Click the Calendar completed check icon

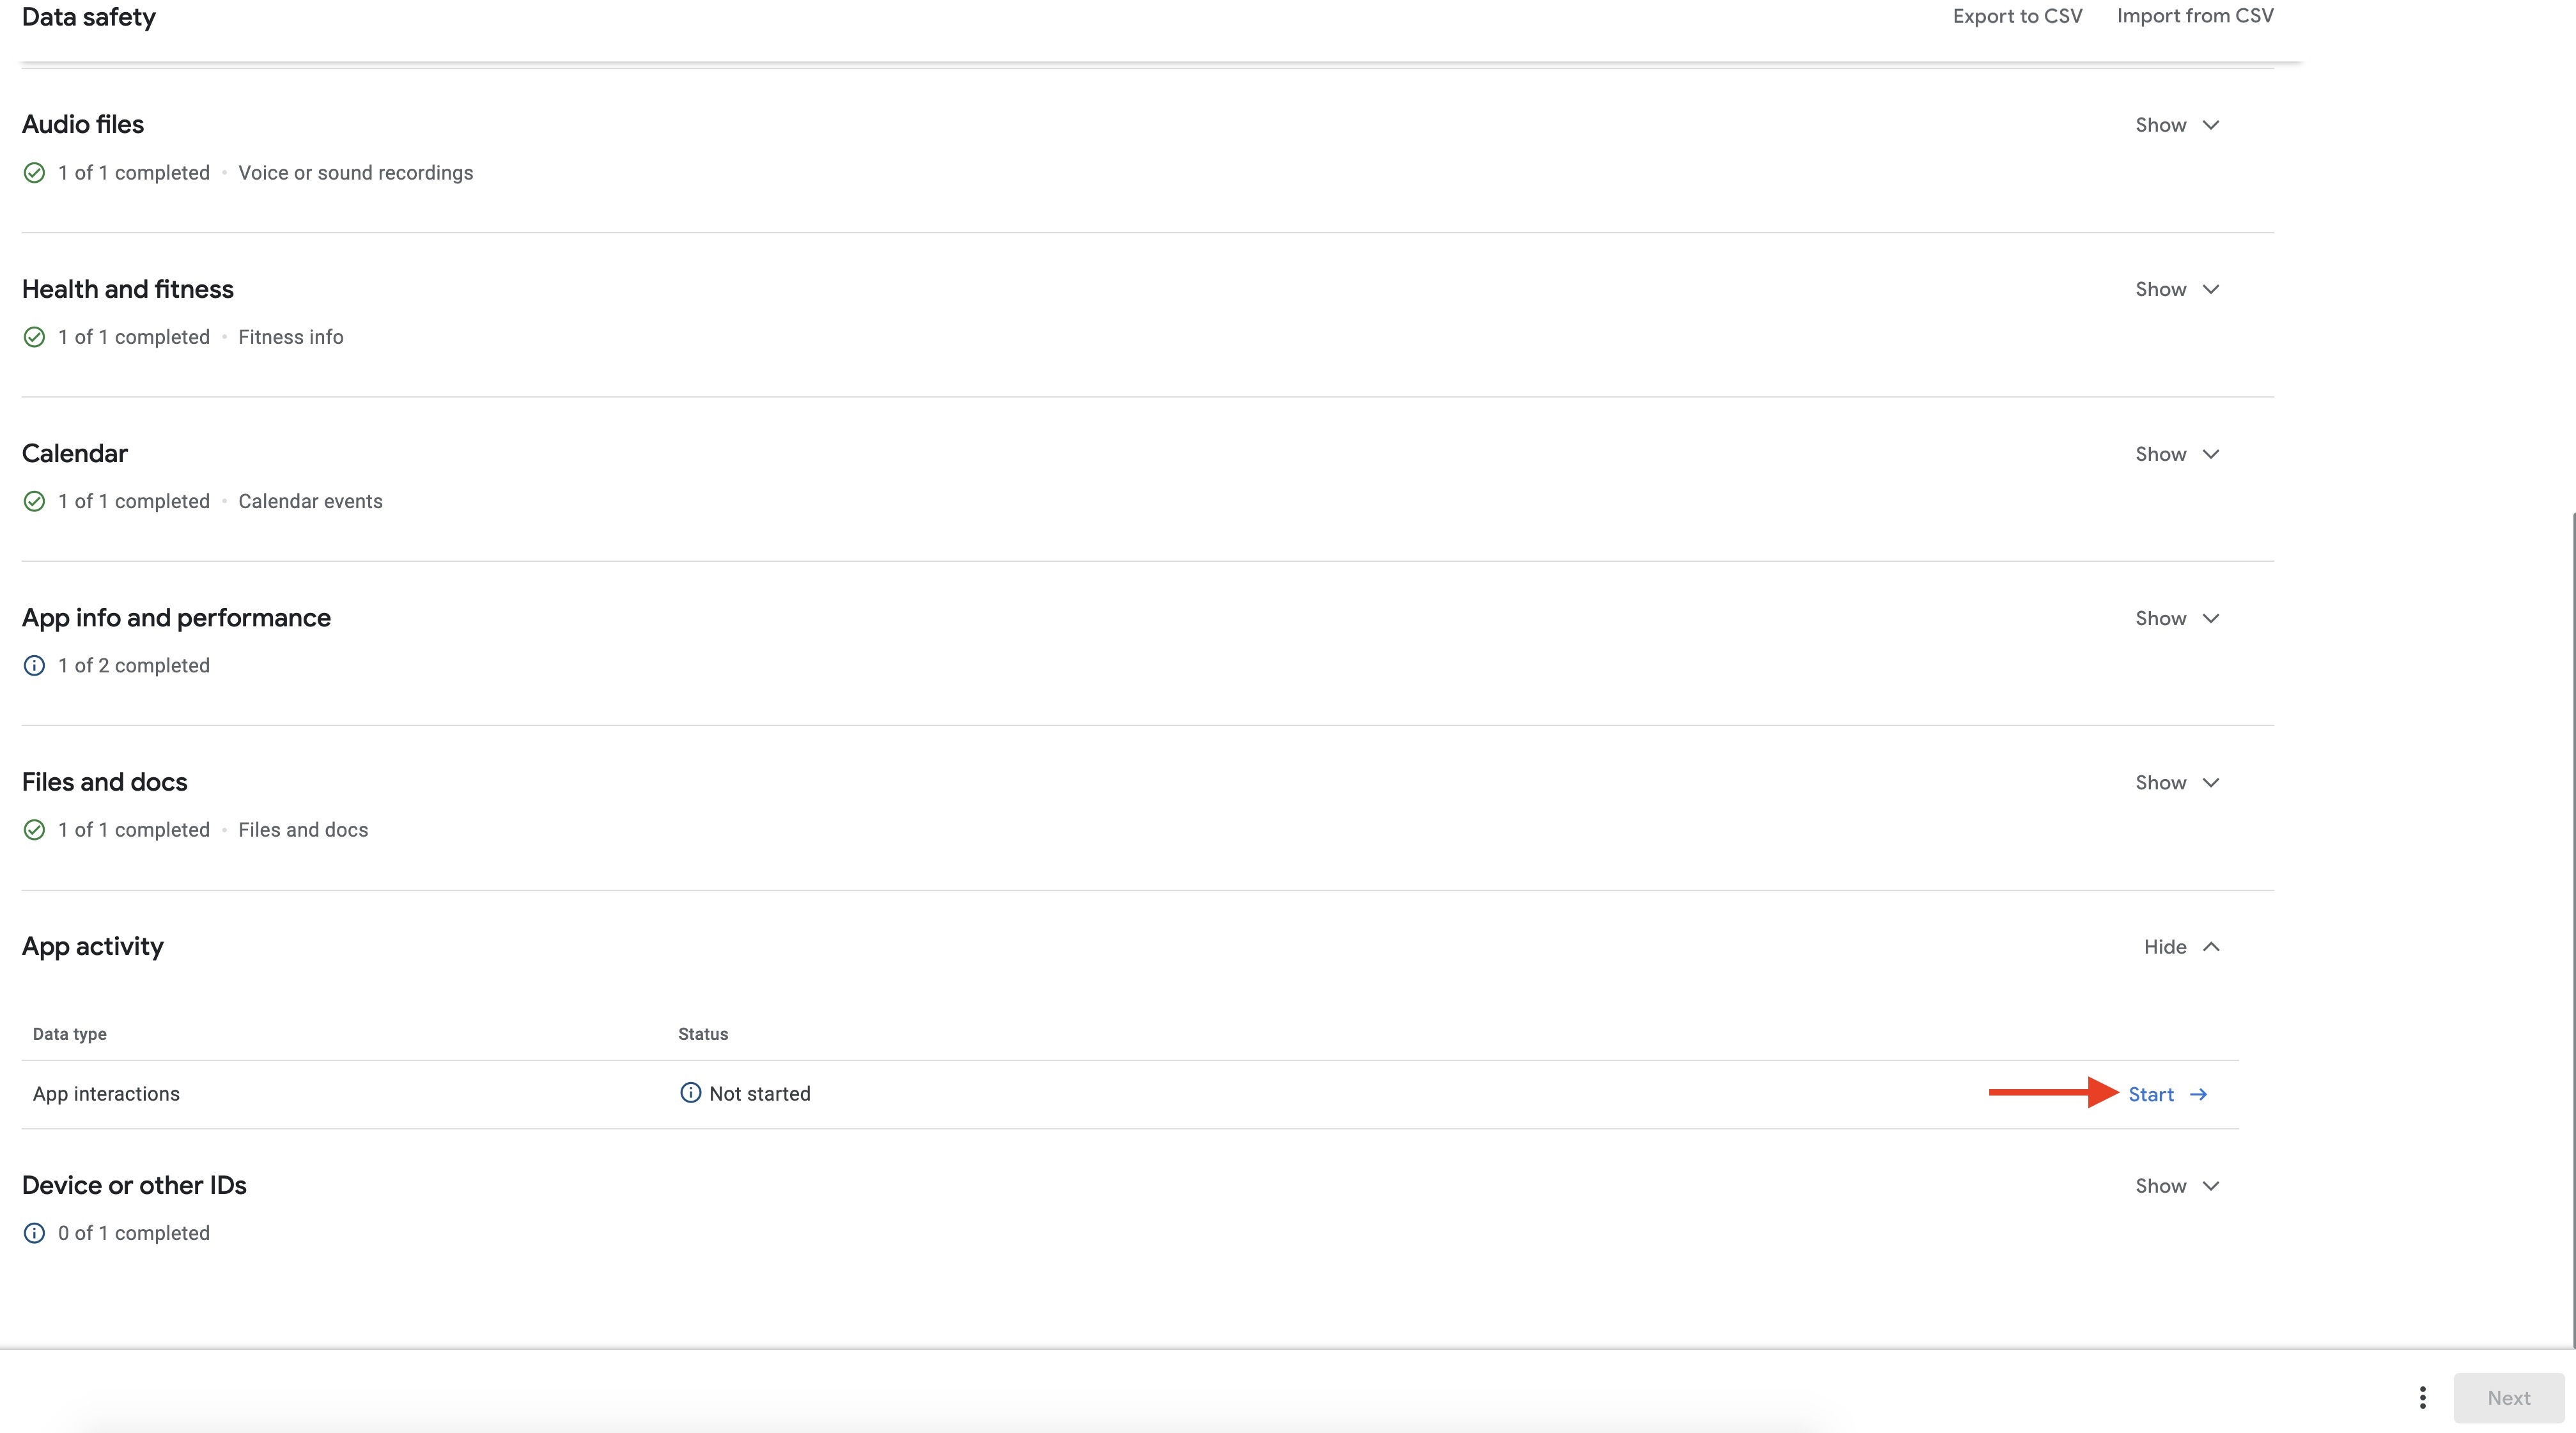pyautogui.click(x=34, y=501)
